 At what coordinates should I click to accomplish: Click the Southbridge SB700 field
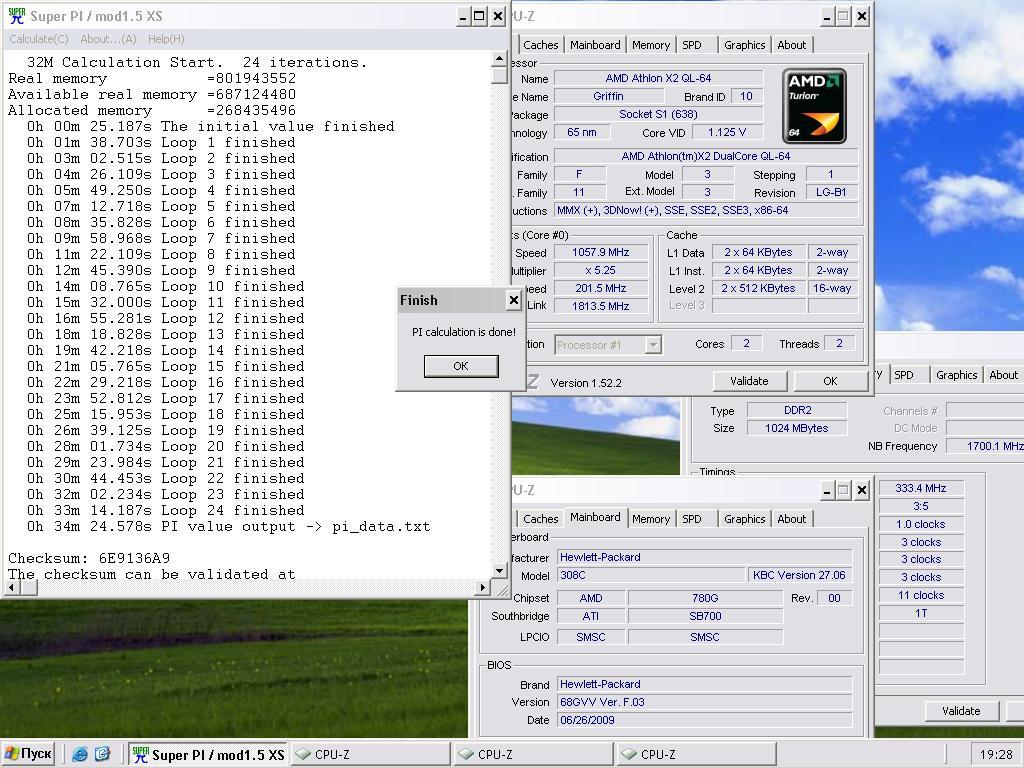tap(705, 616)
